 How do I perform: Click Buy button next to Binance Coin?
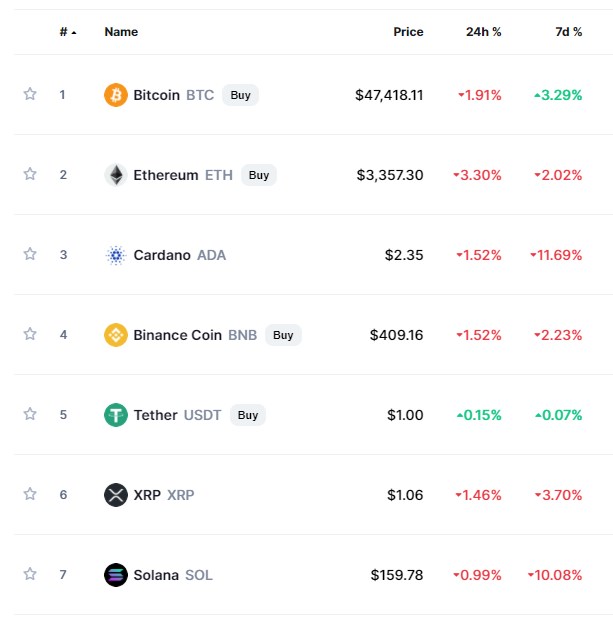[x=283, y=335]
